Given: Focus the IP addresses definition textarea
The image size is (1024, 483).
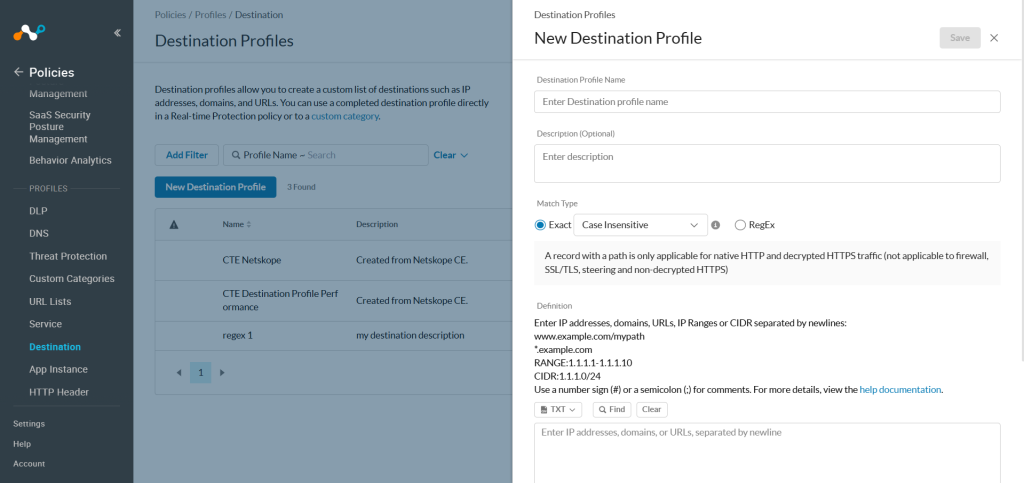Looking at the screenshot, I should (x=767, y=453).
